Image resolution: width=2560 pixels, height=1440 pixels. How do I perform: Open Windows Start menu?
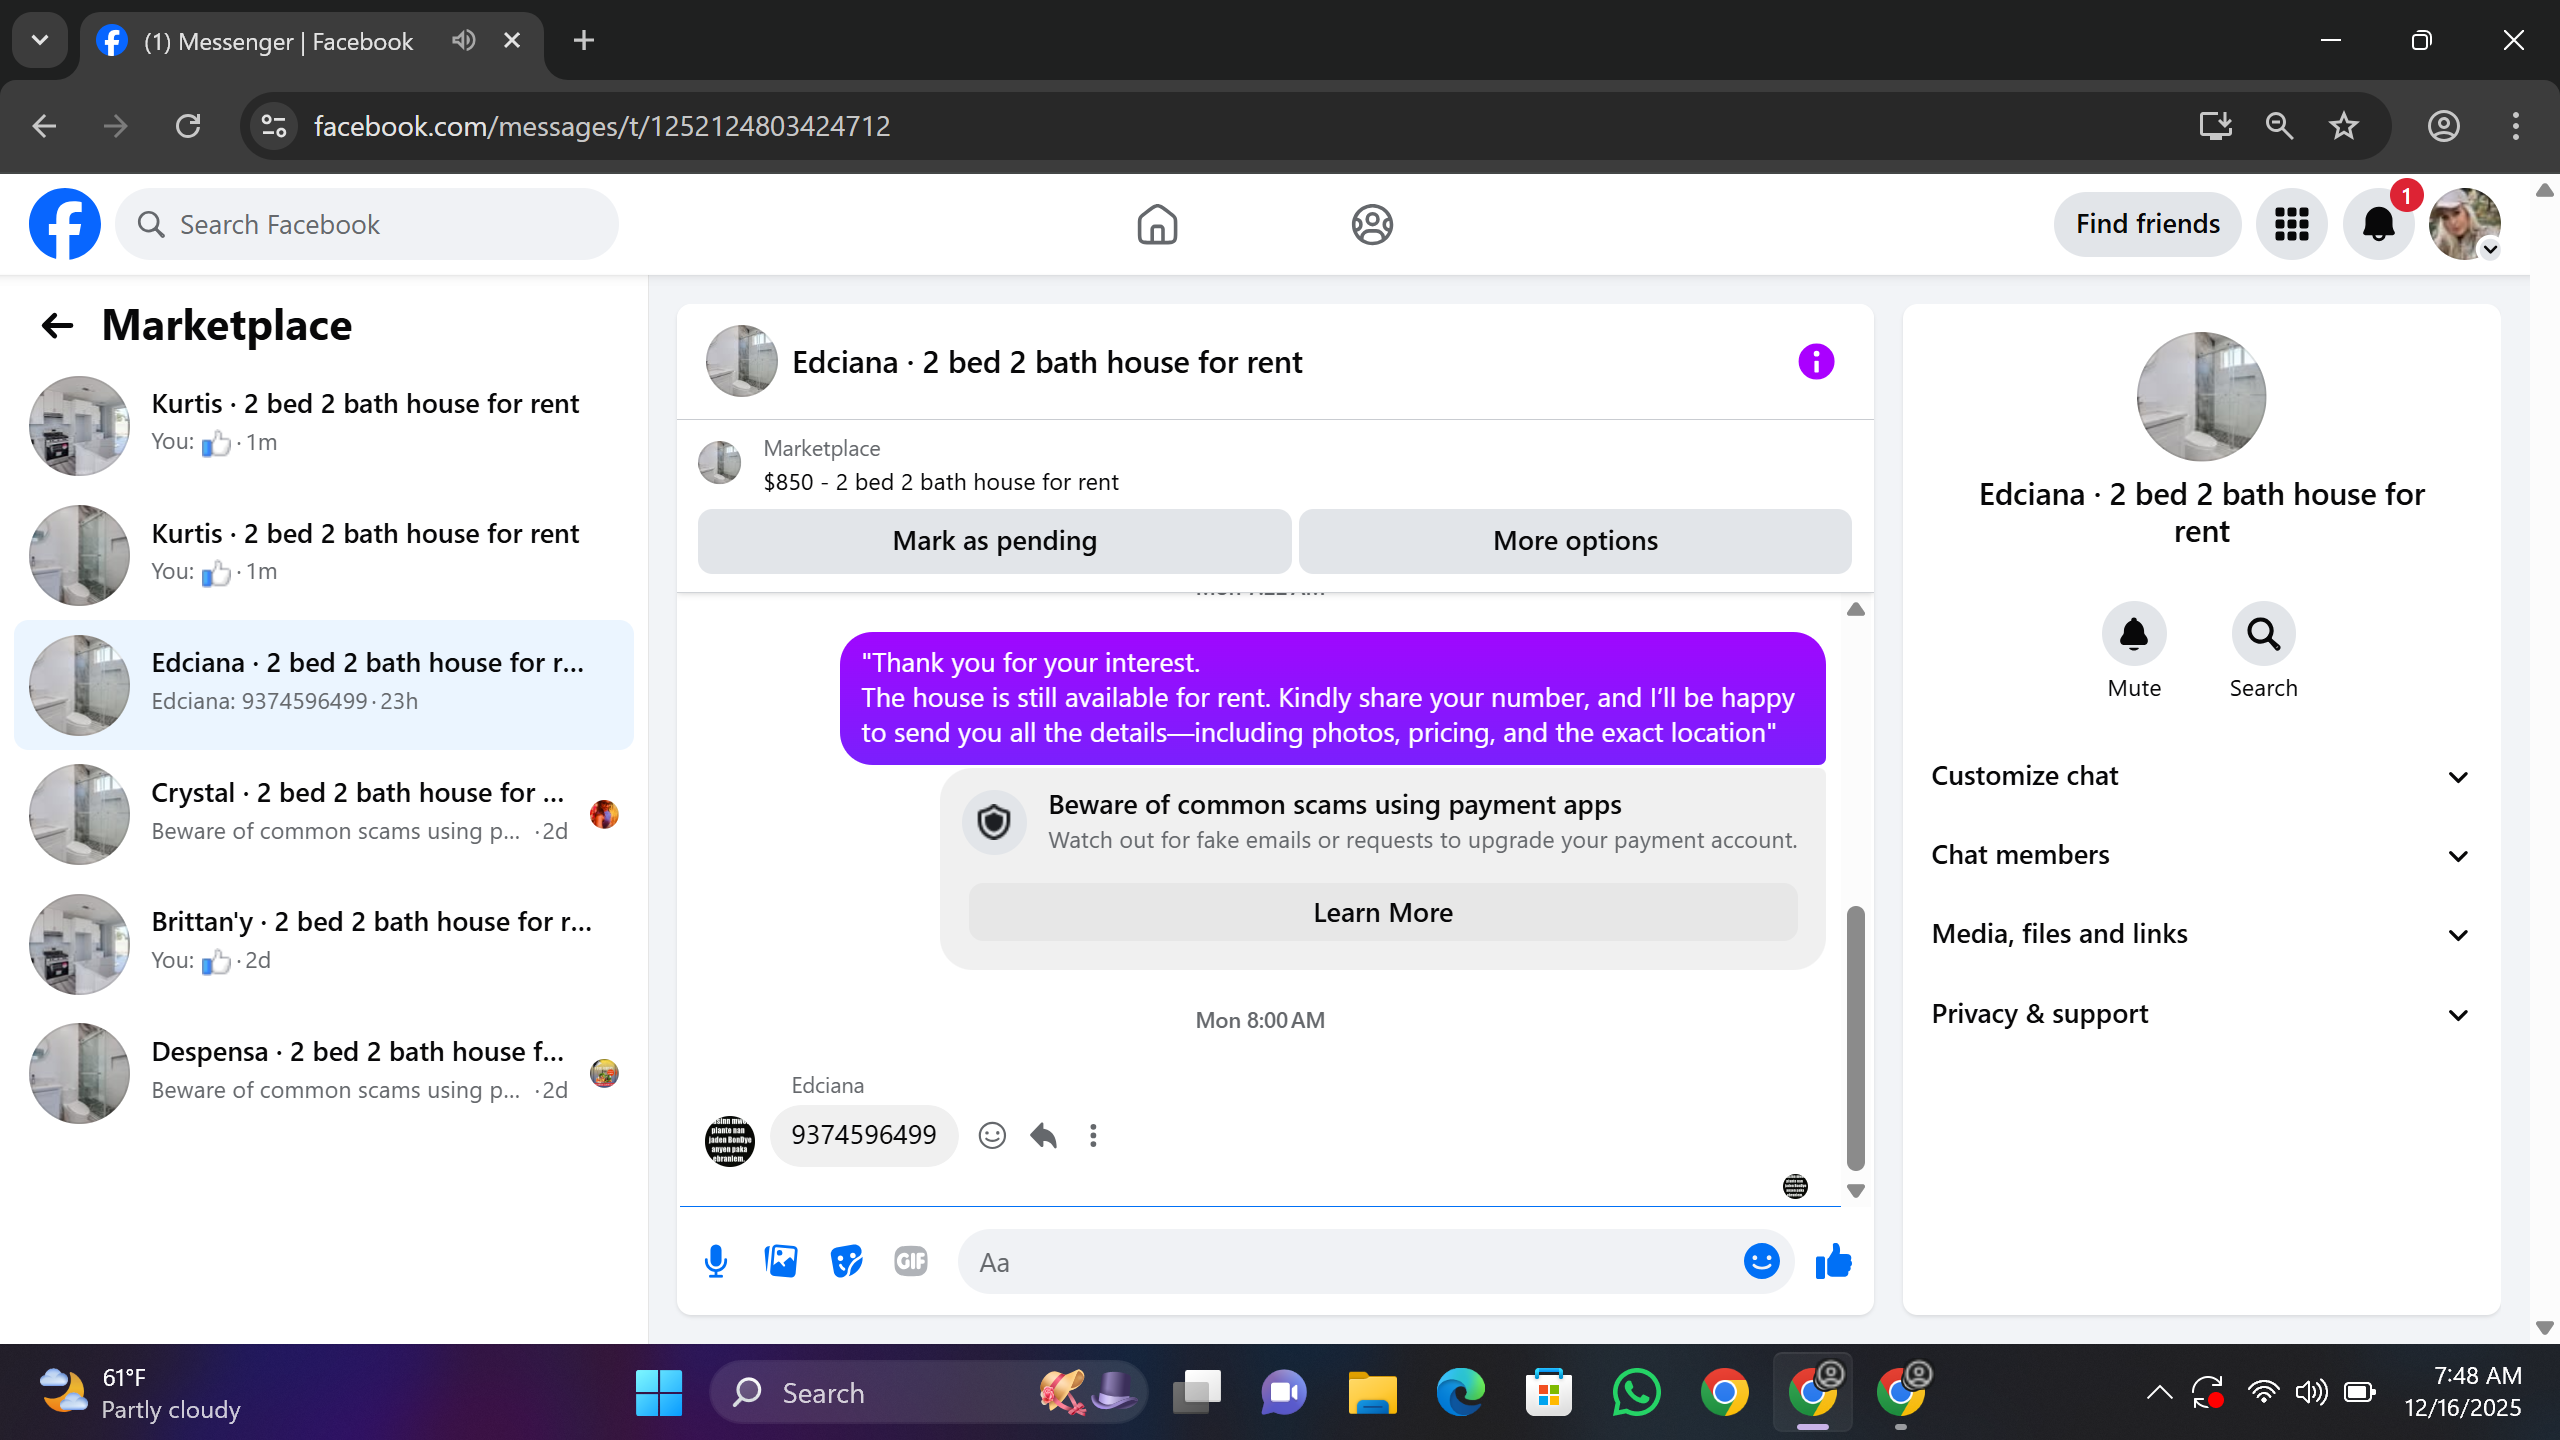pyautogui.click(x=659, y=1392)
